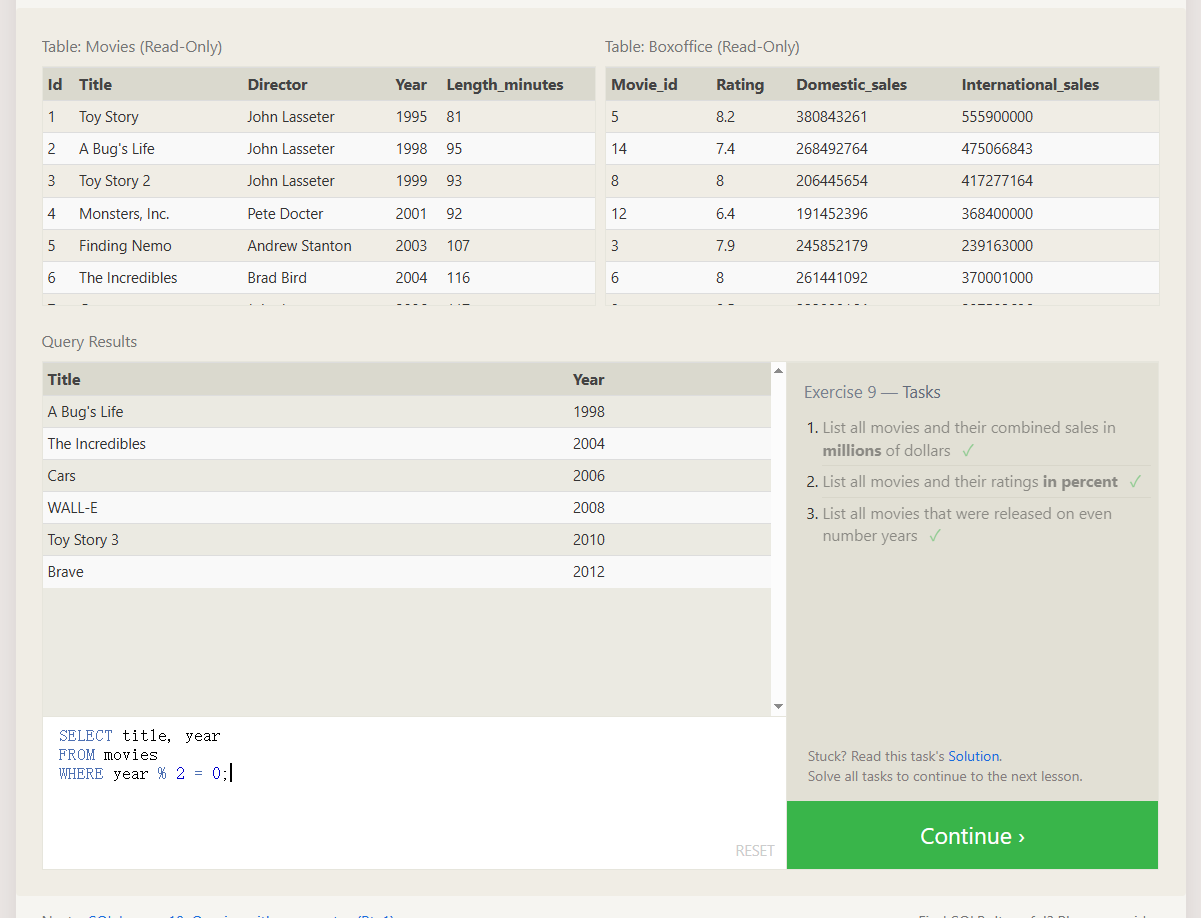
Task: Click Toy Story title in Movies table
Action: pyautogui.click(x=109, y=117)
